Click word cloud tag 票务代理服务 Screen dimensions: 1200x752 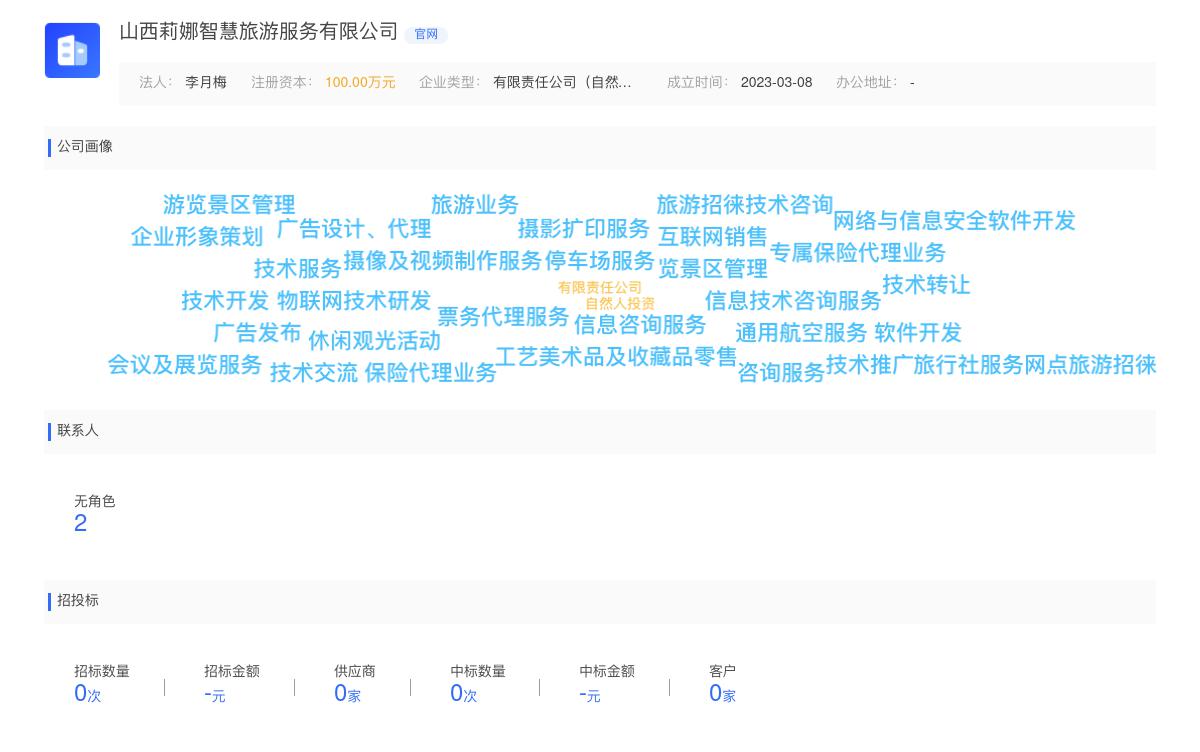503,317
